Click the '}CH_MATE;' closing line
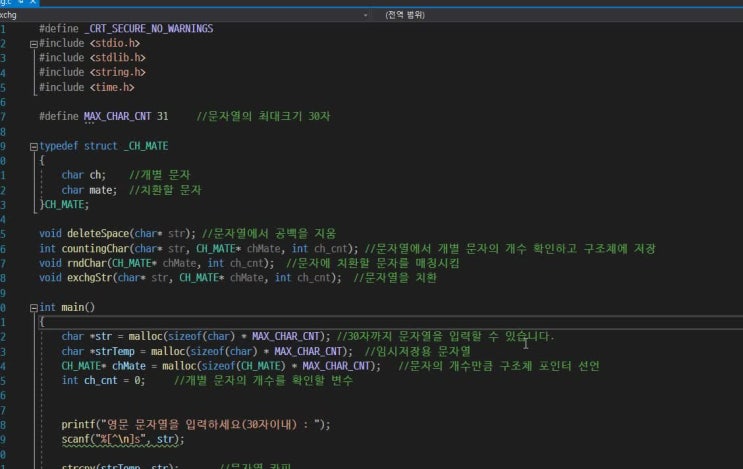Screen dimensions: 743x469 [64, 205]
